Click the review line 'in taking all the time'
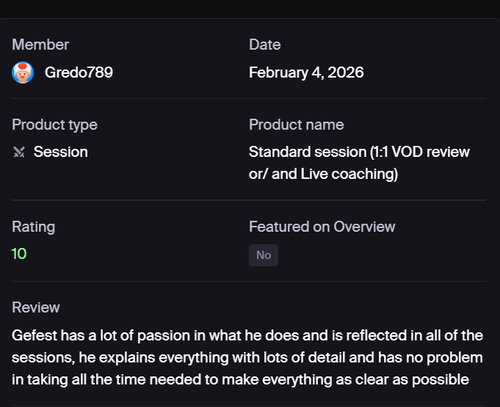Image resolution: width=500 pixels, height=407 pixels. (240, 380)
